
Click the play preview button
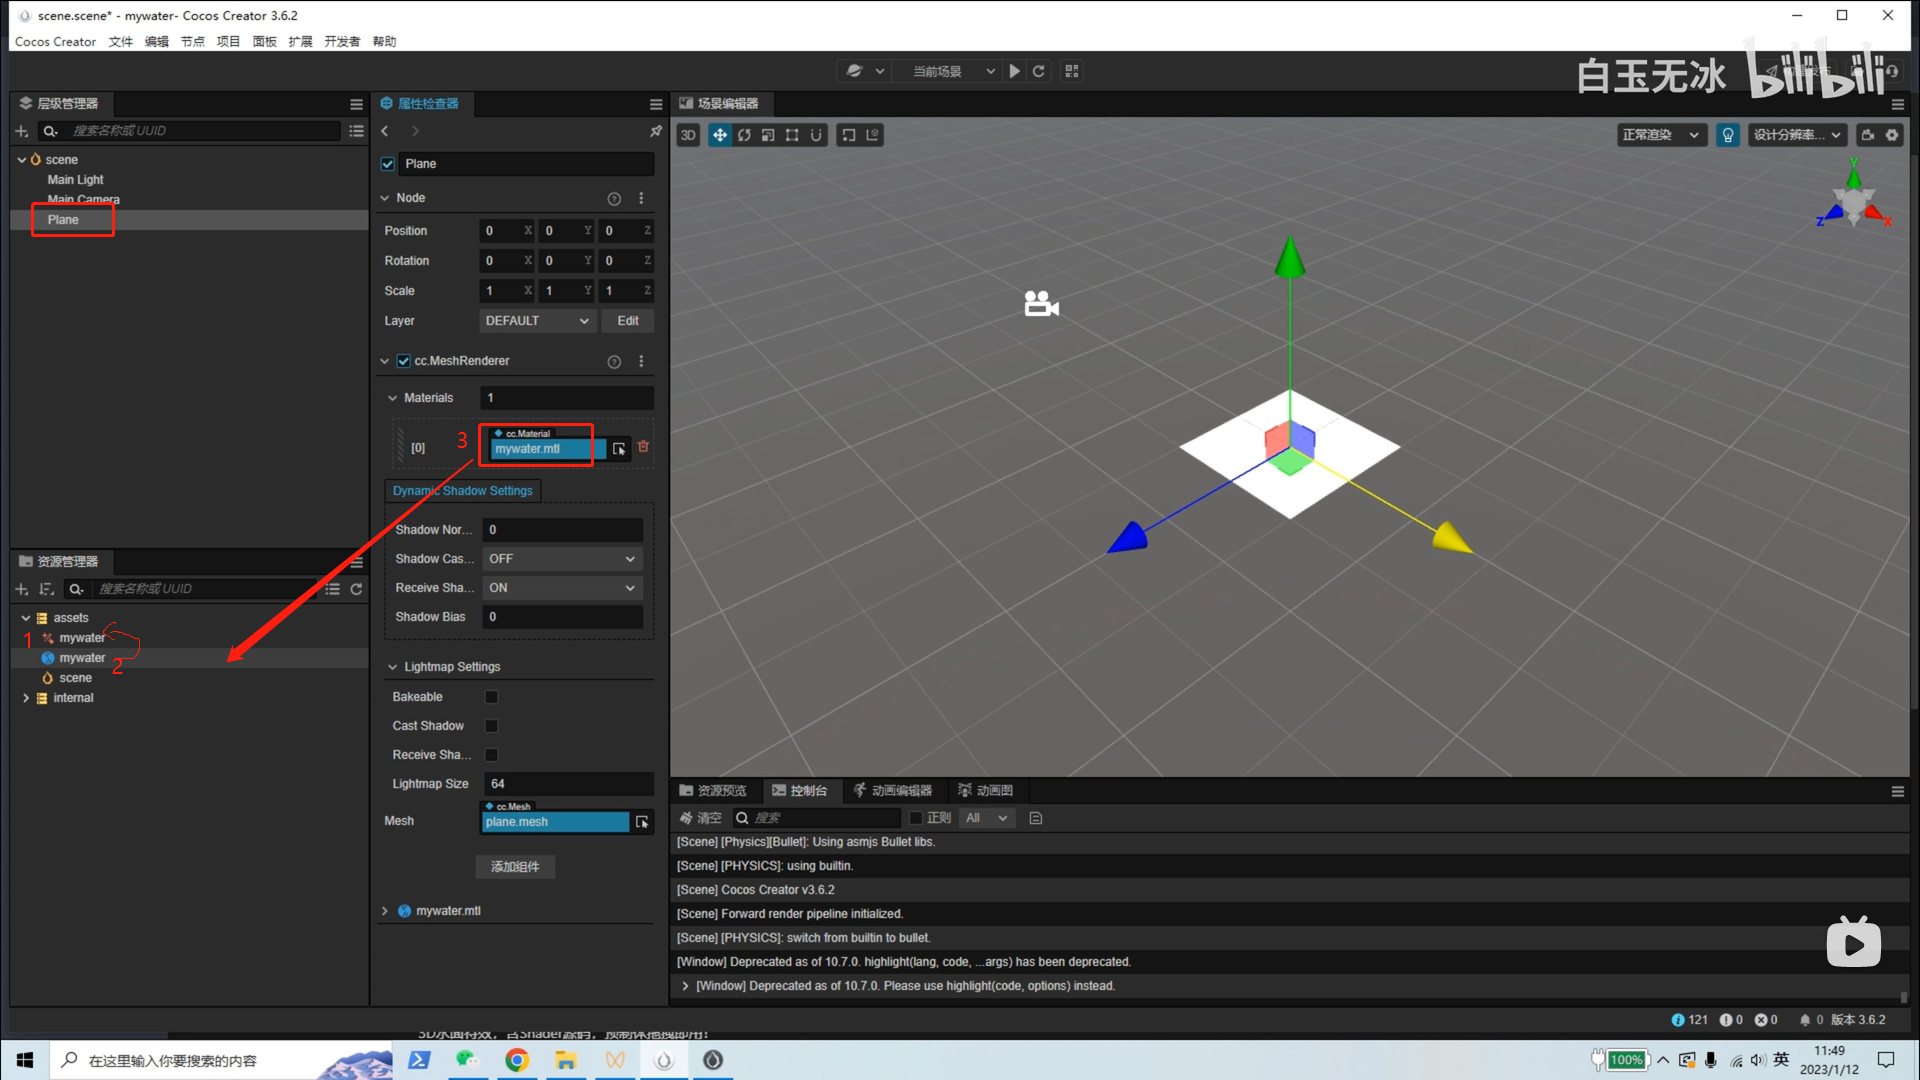1014,71
